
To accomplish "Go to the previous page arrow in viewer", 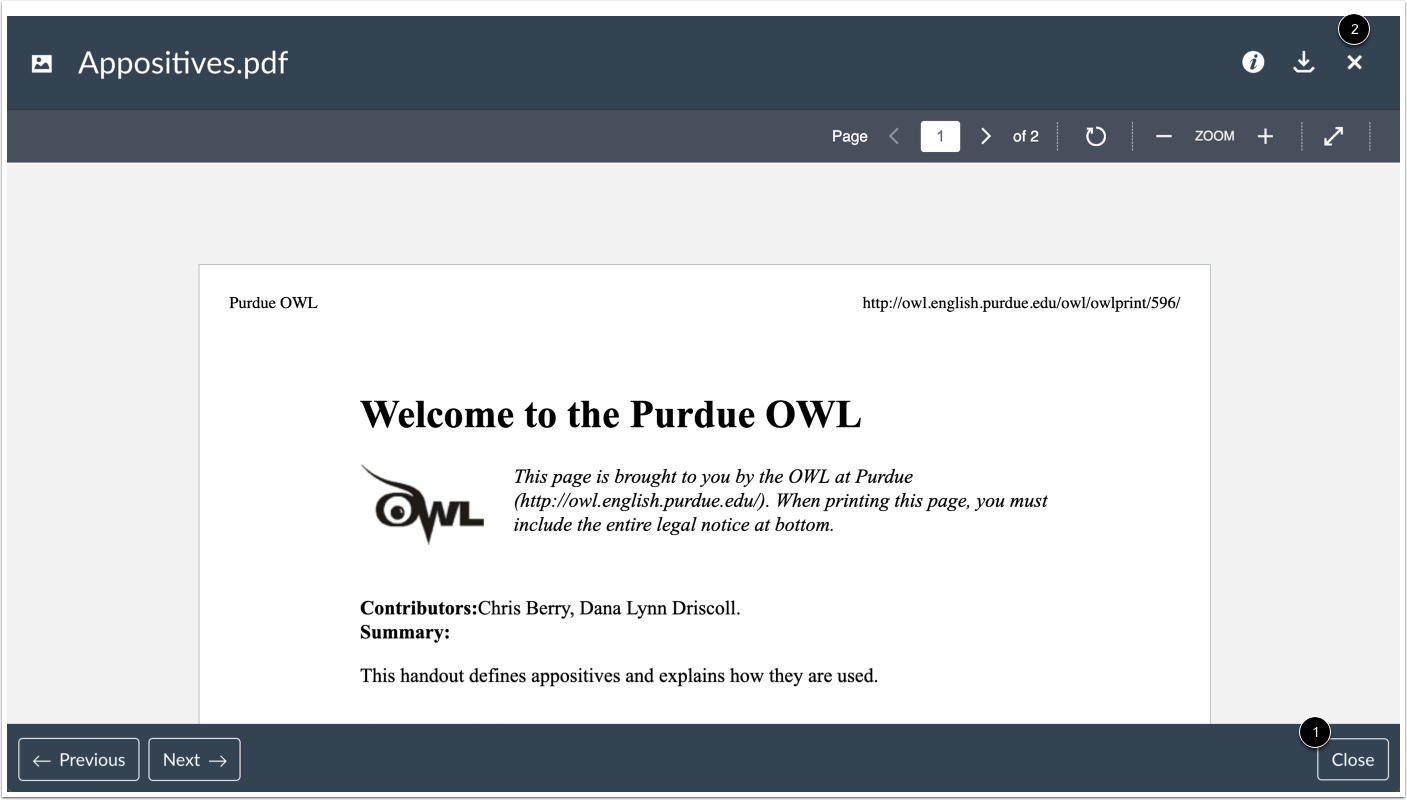I will point(894,136).
